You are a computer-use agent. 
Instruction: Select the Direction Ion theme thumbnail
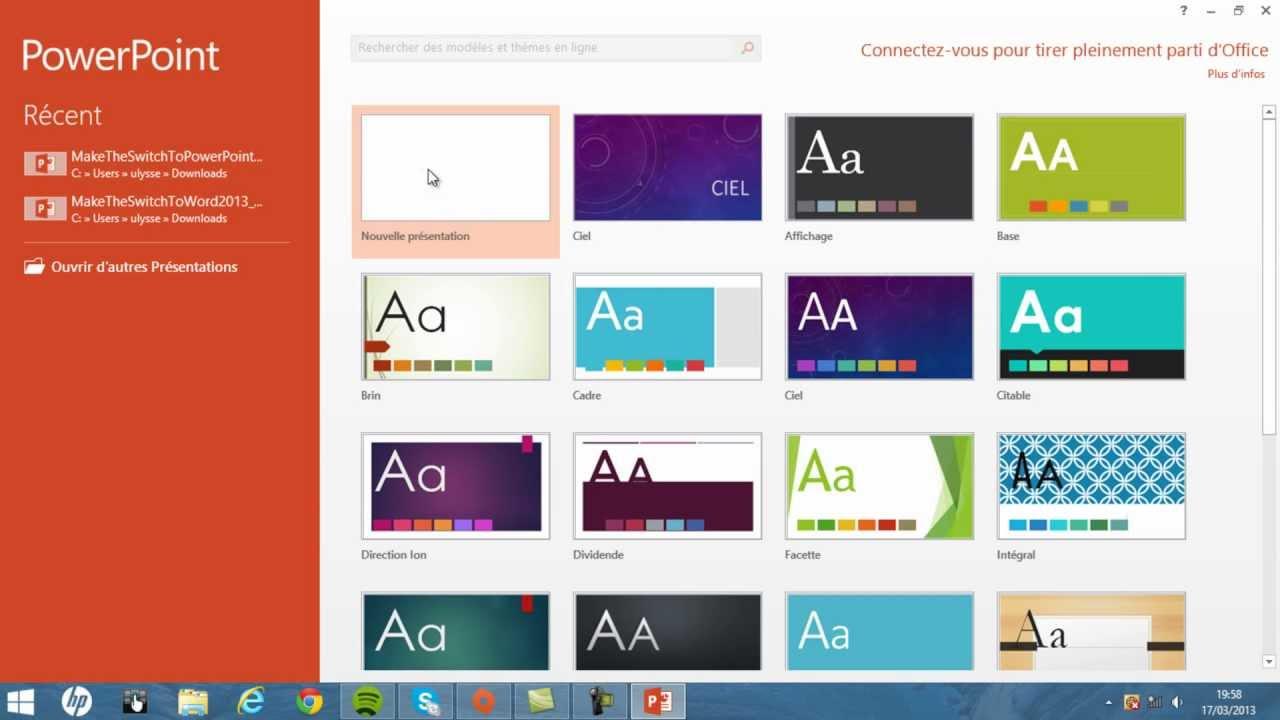(x=455, y=486)
